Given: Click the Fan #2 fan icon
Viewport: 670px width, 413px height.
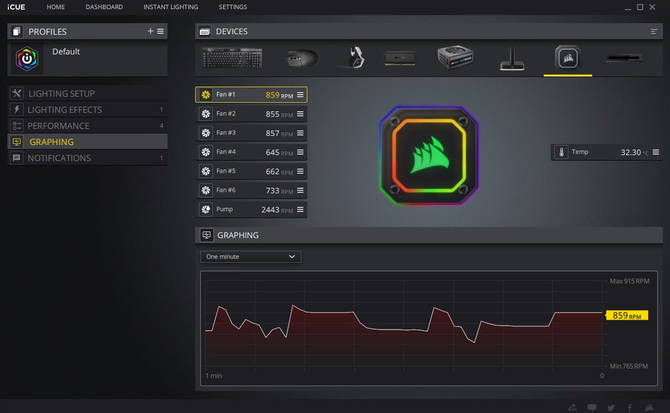Looking at the screenshot, I should pos(206,114).
